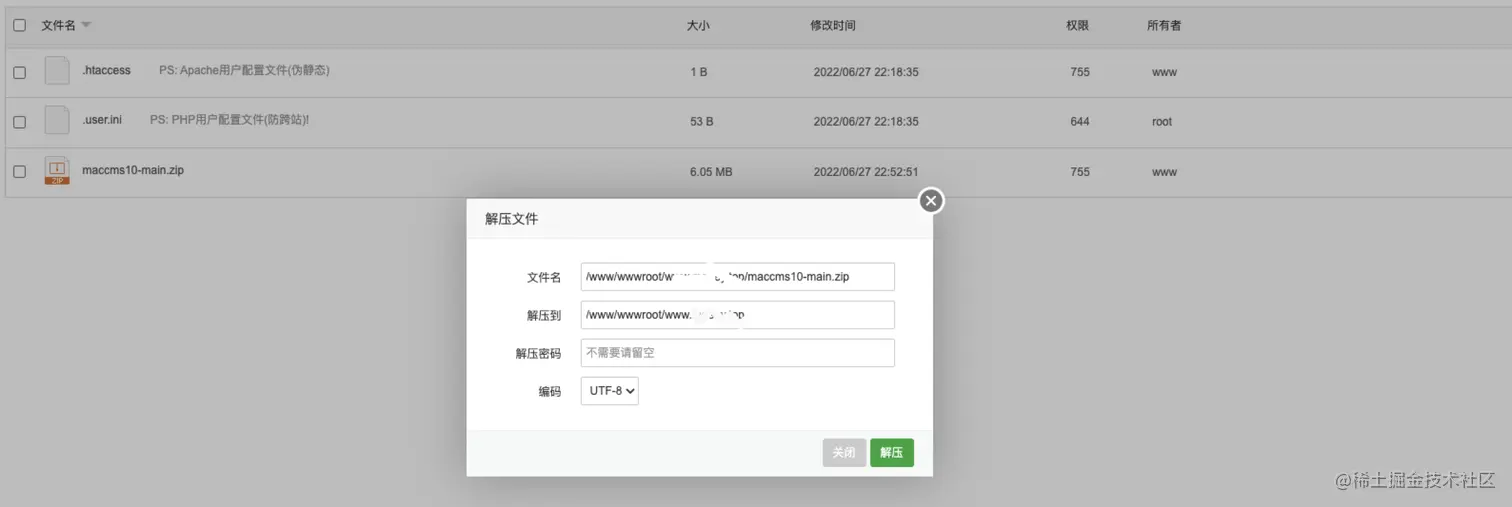
Task: Click the maccms10-main.zip archive icon
Action: [x=57, y=171]
